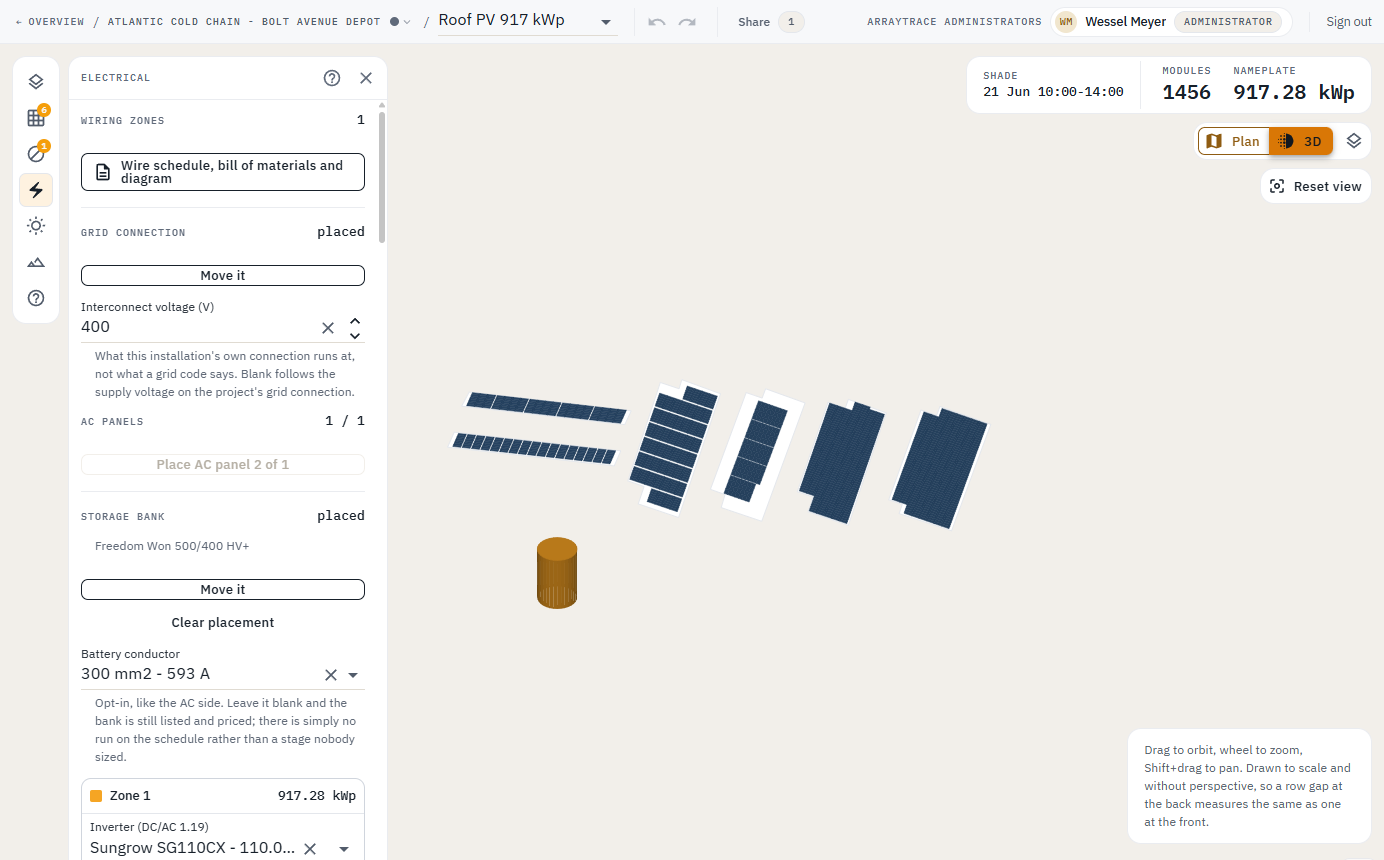Image resolution: width=1384 pixels, height=860 pixels.
Task: Click Move it under Storage Bank
Action: click(x=223, y=590)
